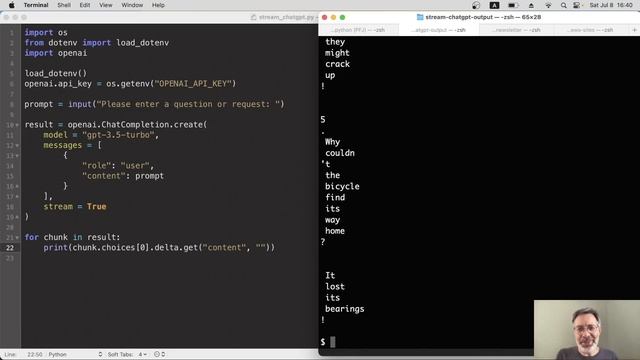Image resolution: width=640 pixels, height=360 pixels.
Task: Open Spotlight search
Action: [563, 5]
